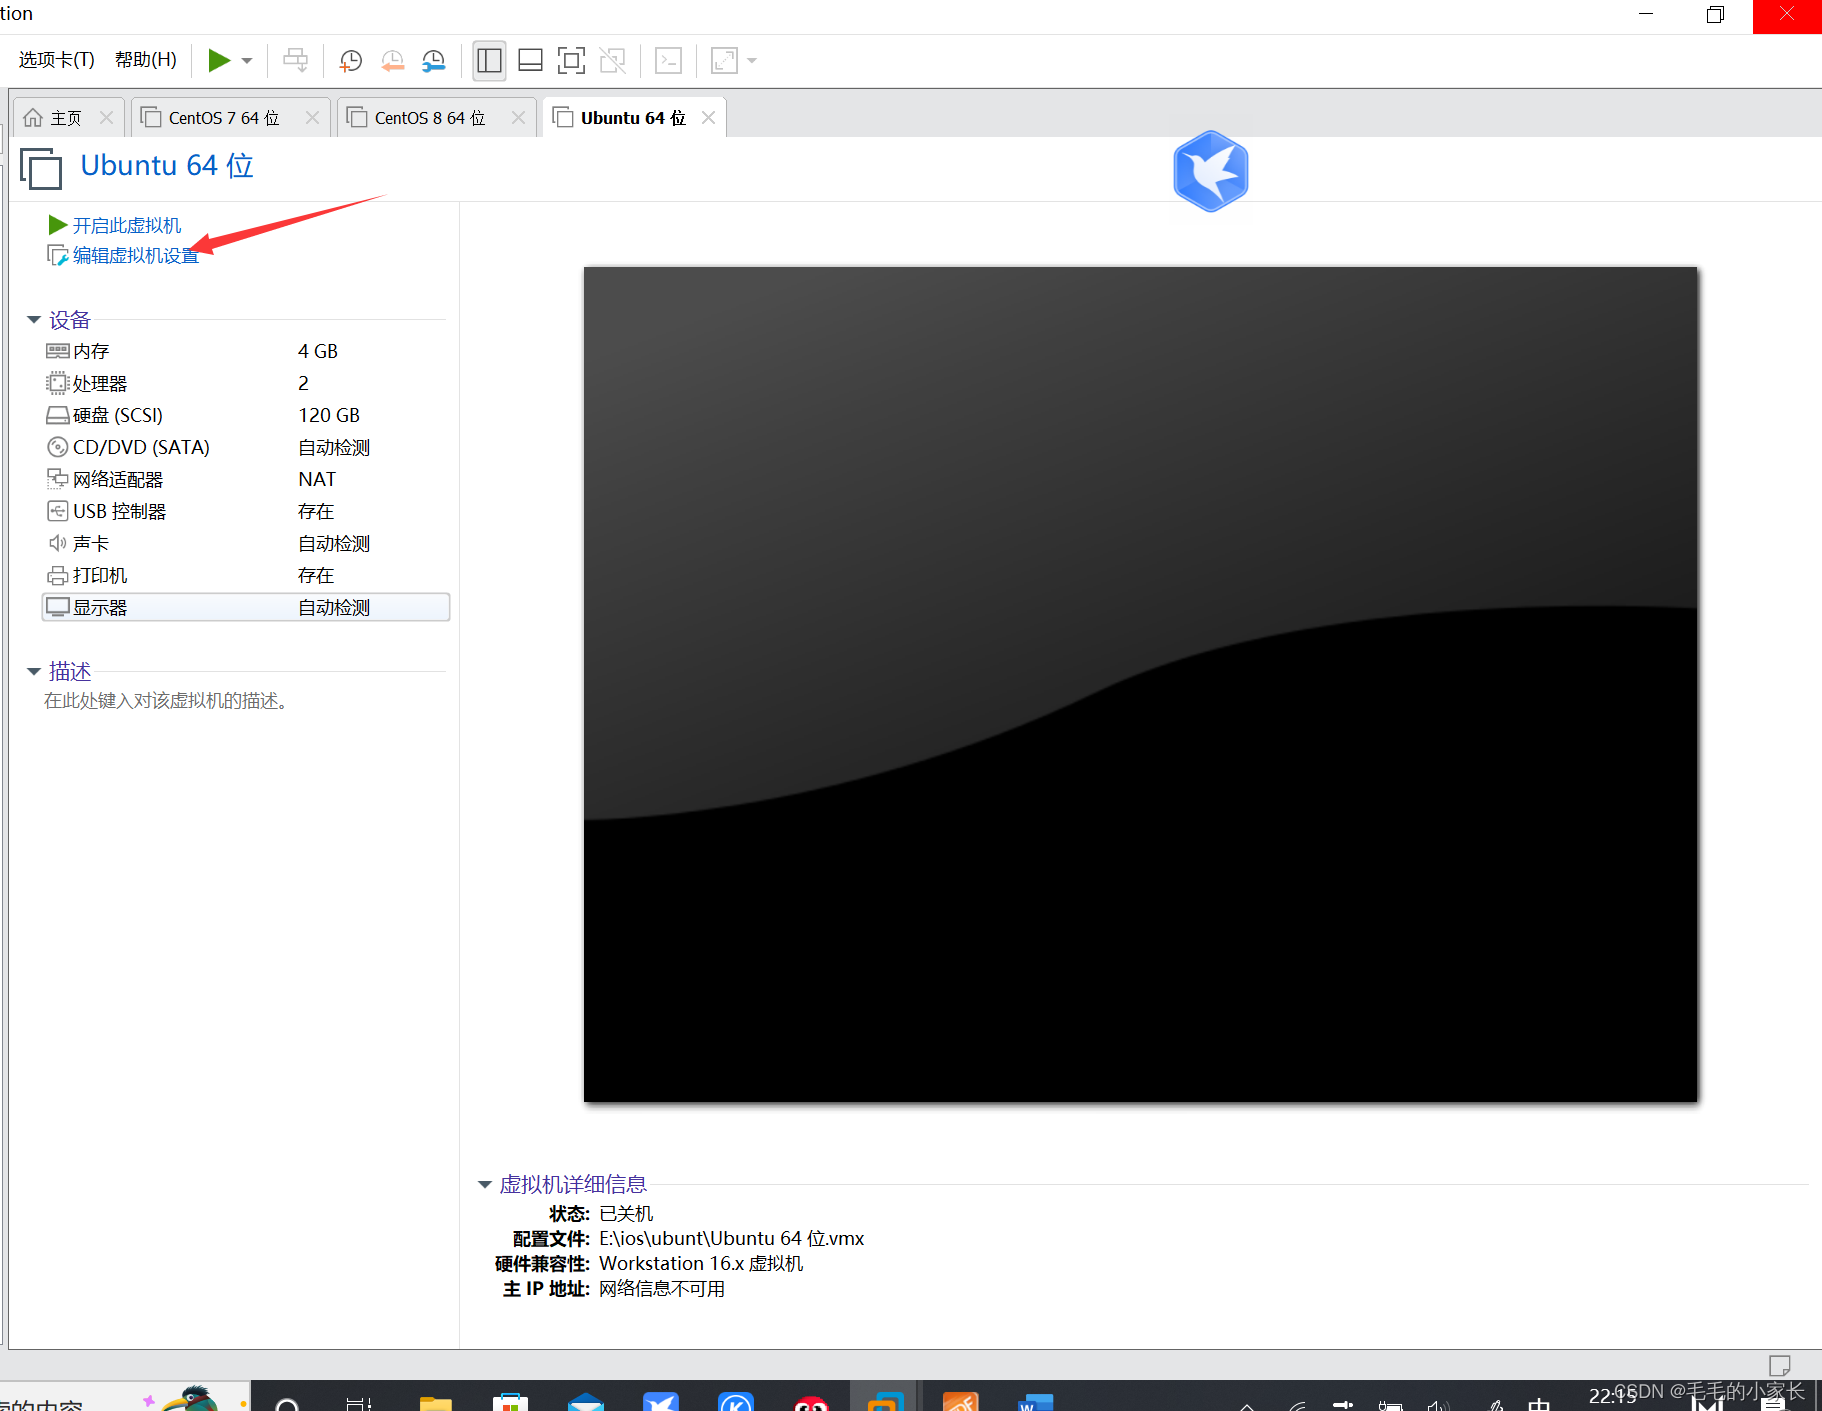Screen dimensions: 1822x1411
Task: Select the 打印机 device row
Action: 245,575
